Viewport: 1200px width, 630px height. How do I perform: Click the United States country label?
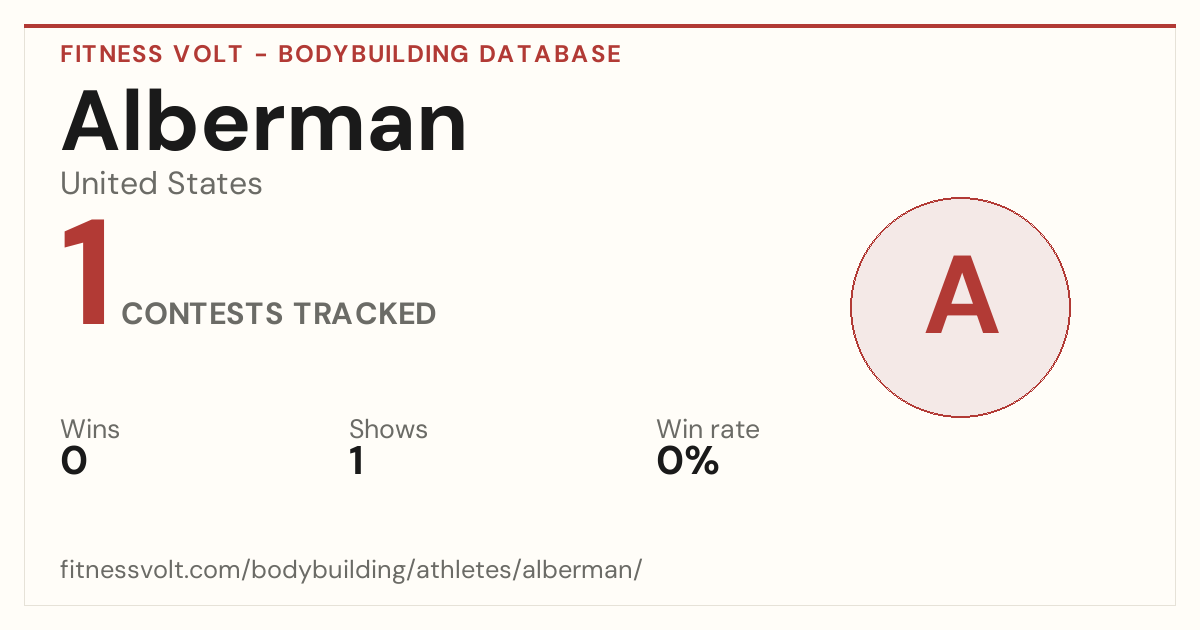[162, 184]
